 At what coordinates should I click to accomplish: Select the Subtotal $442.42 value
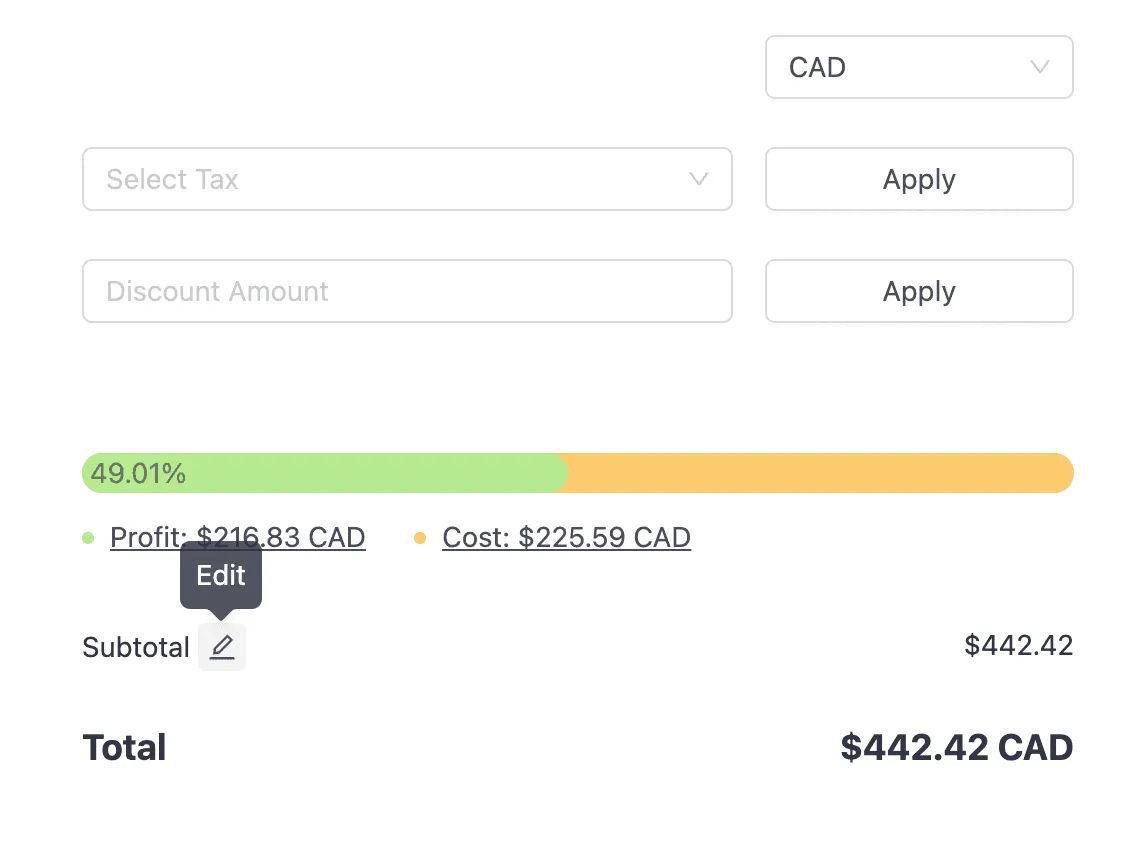1018,646
